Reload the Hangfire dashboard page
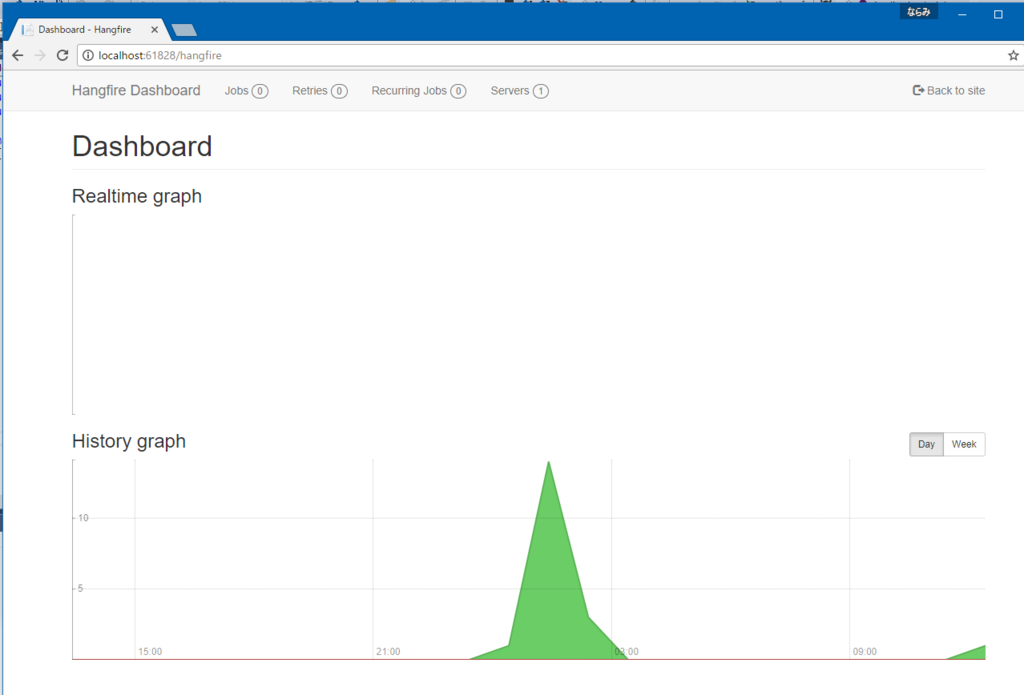1024x695 pixels. (63, 56)
